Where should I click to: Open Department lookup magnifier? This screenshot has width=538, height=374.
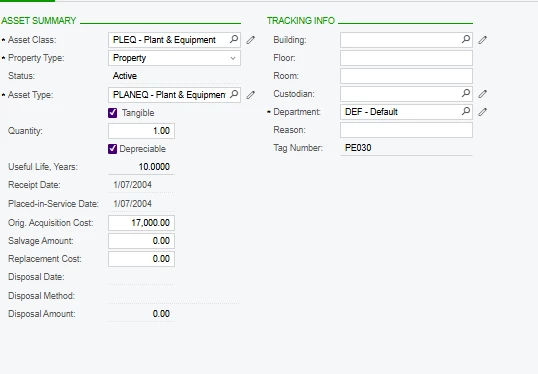click(x=466, y=111)
